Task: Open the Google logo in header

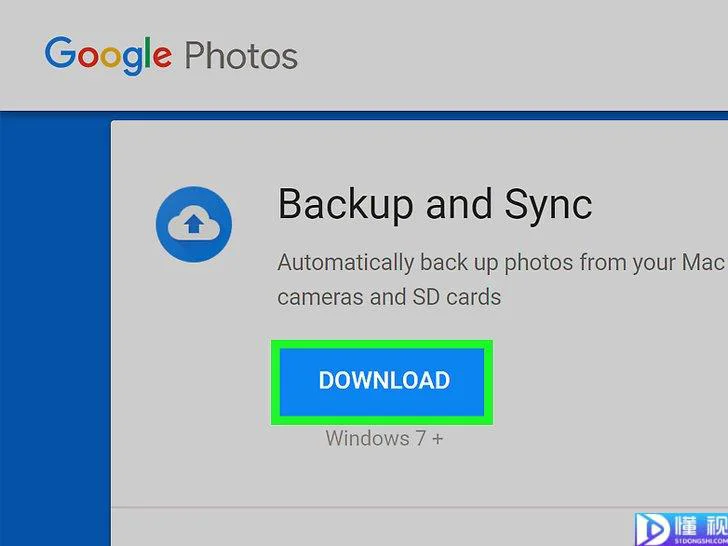Action: click(108, 56)
